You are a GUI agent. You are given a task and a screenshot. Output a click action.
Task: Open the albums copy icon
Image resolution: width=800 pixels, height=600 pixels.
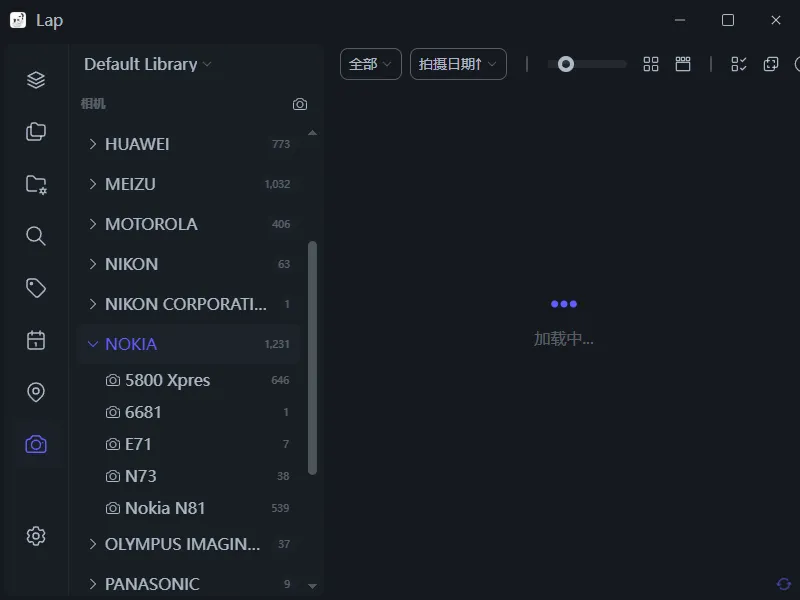(36, 132)
